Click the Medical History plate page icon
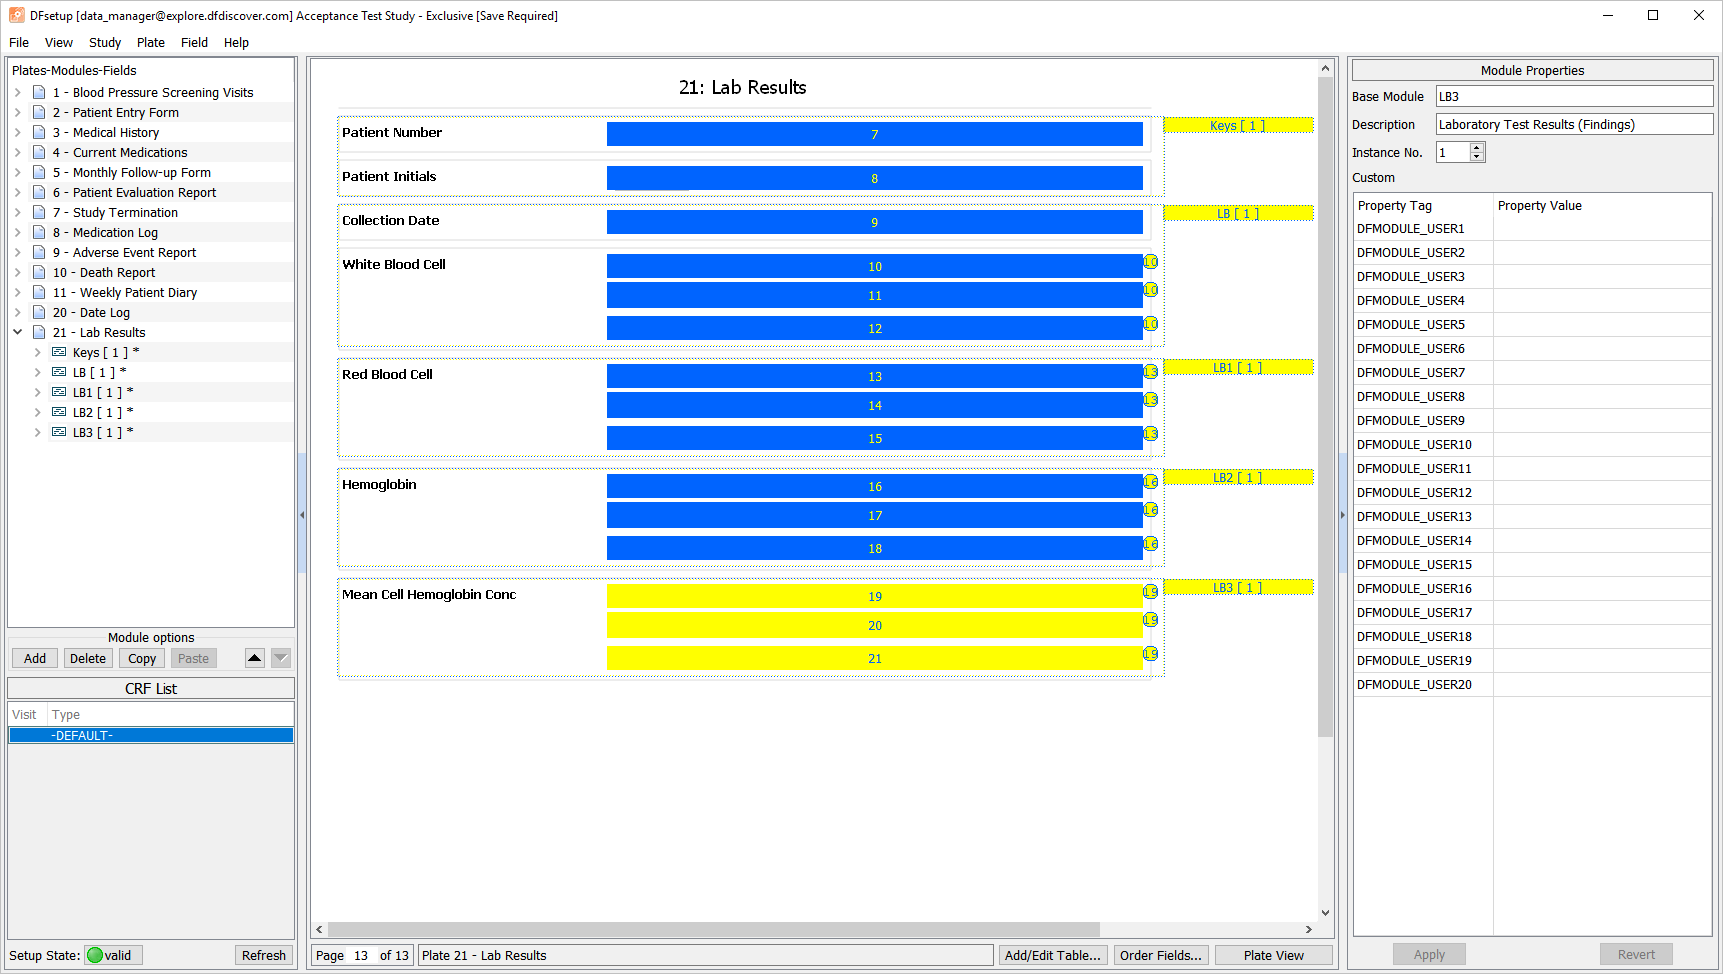This screenshot has height=974, width=1723. tap(39, 132)
